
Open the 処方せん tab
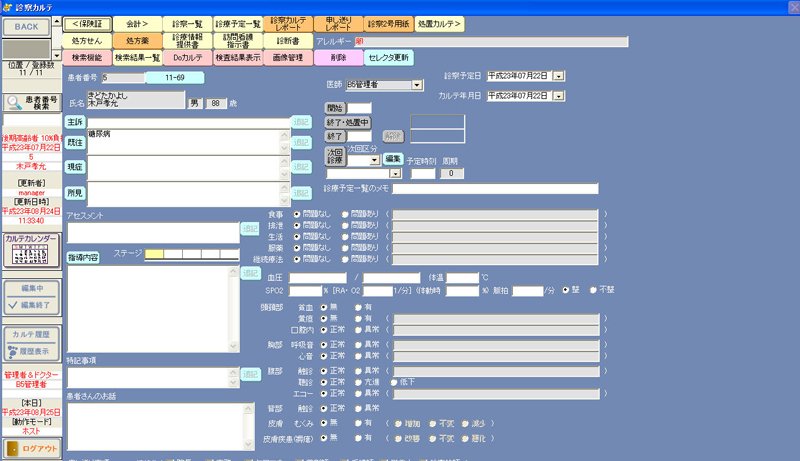[x=87, y=41]
